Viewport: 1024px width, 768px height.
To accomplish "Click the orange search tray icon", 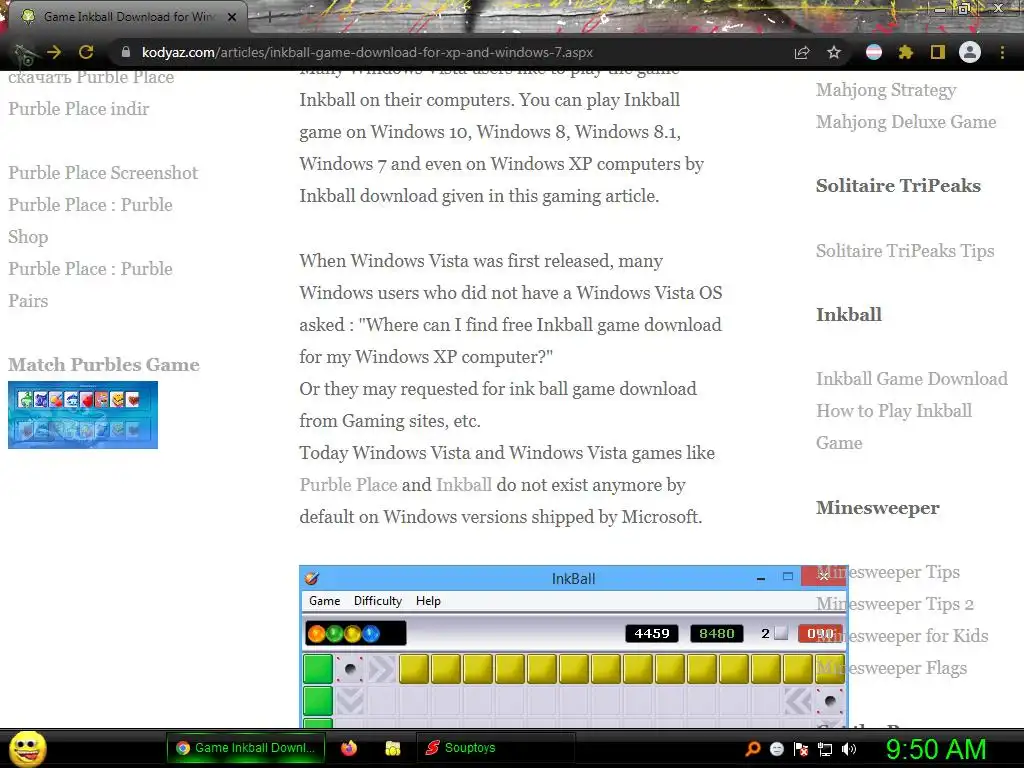I will click(x=752, y=748).
